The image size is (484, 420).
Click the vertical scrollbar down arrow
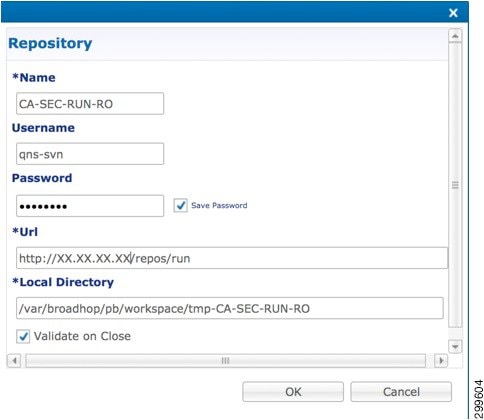tap(455, 346)
